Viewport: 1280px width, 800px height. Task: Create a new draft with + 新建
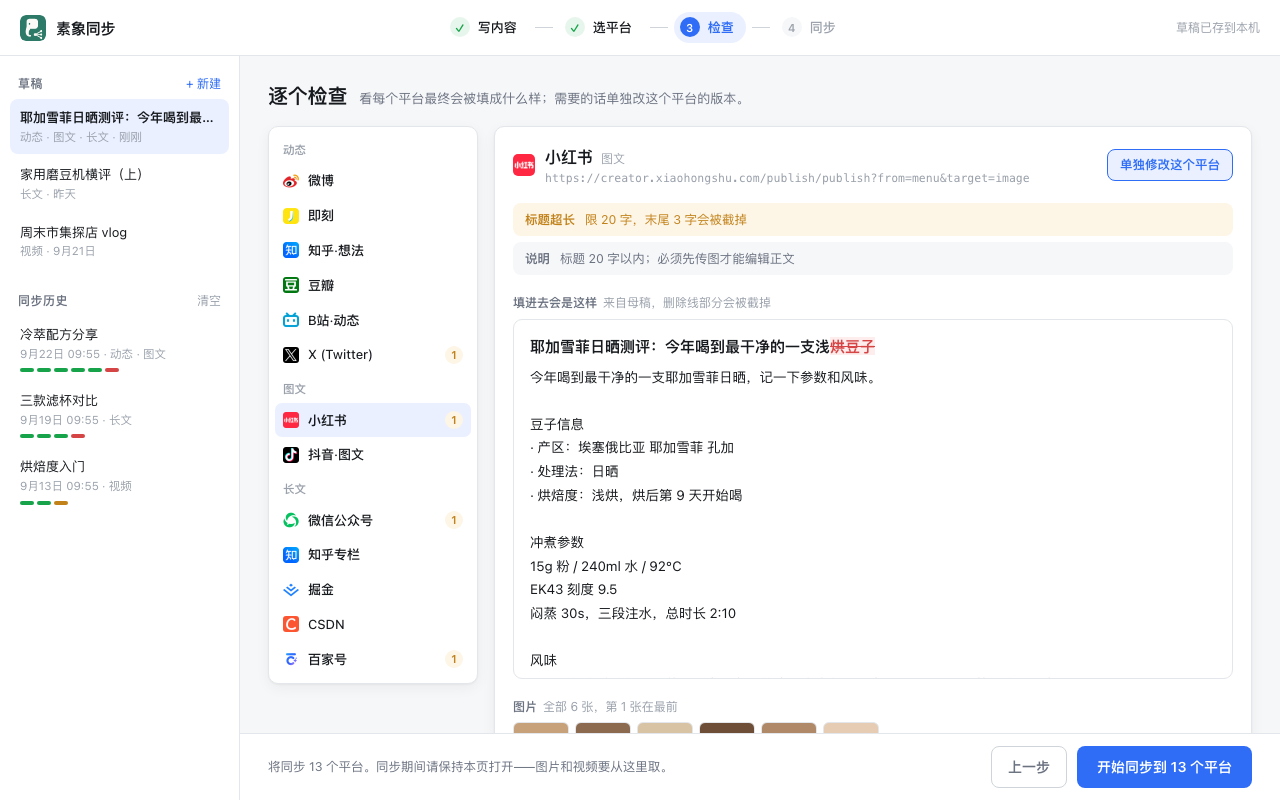click(203, 84)
